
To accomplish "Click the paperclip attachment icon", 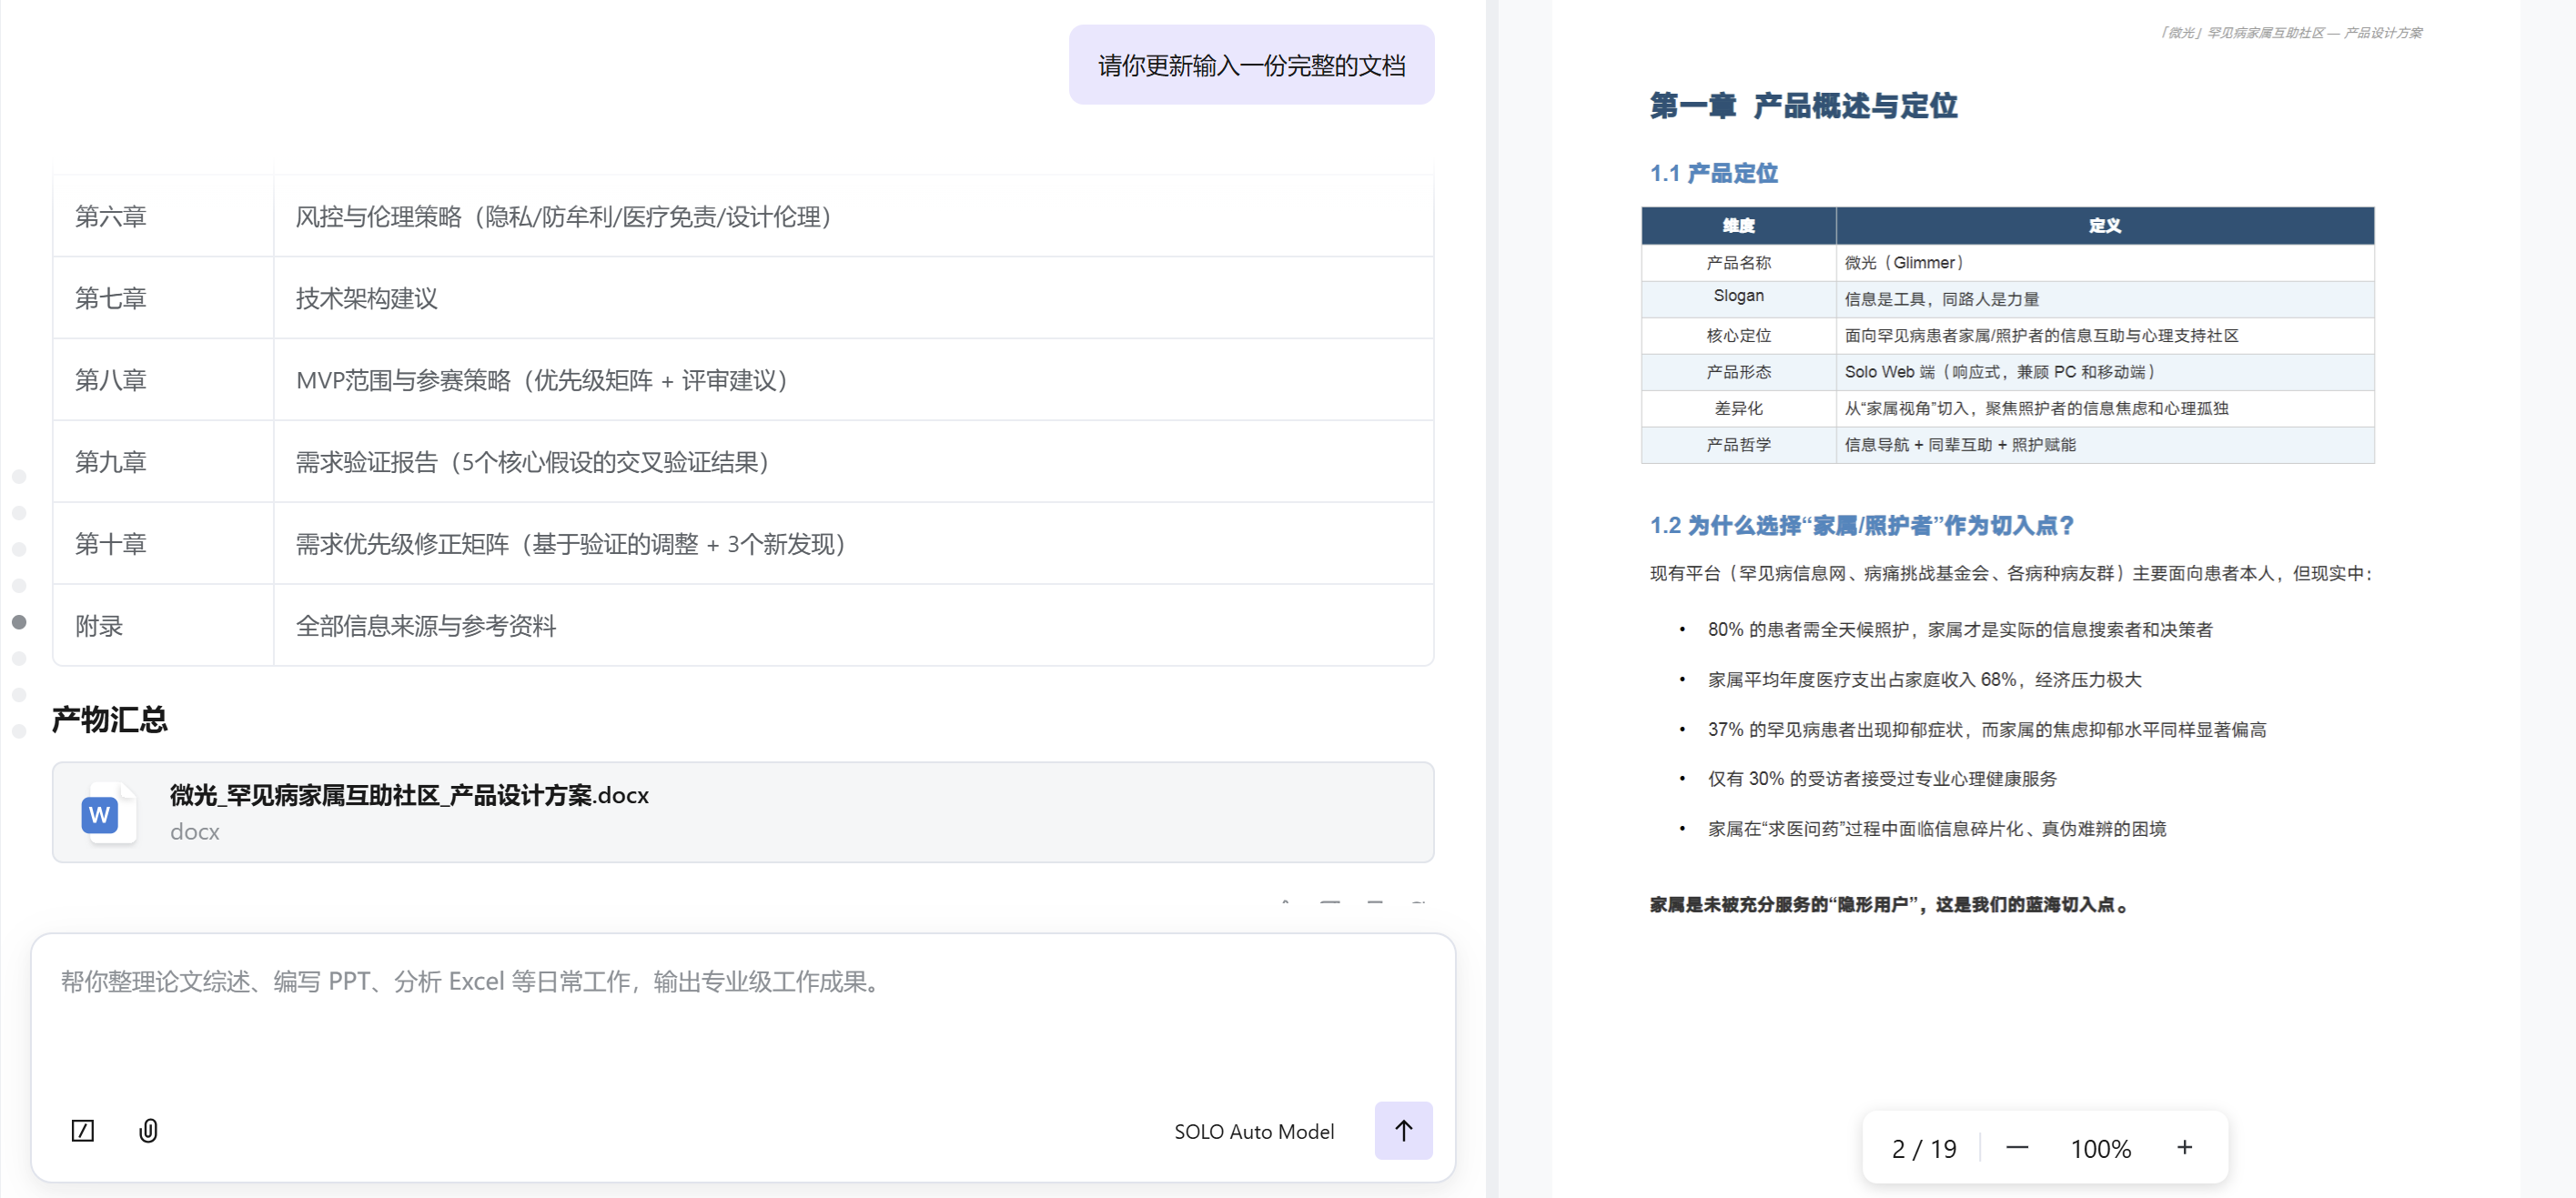I will click(148, 1130).
